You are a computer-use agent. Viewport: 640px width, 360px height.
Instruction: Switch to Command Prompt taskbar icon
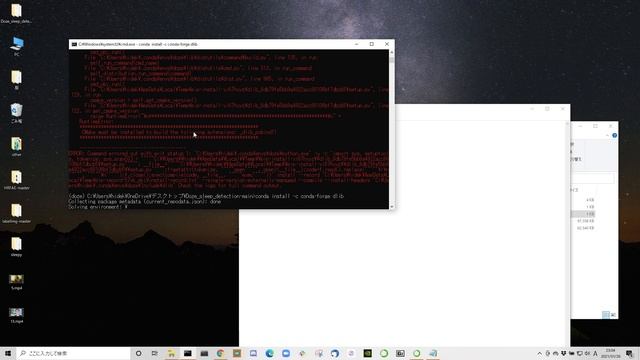[x=188, y=353]
